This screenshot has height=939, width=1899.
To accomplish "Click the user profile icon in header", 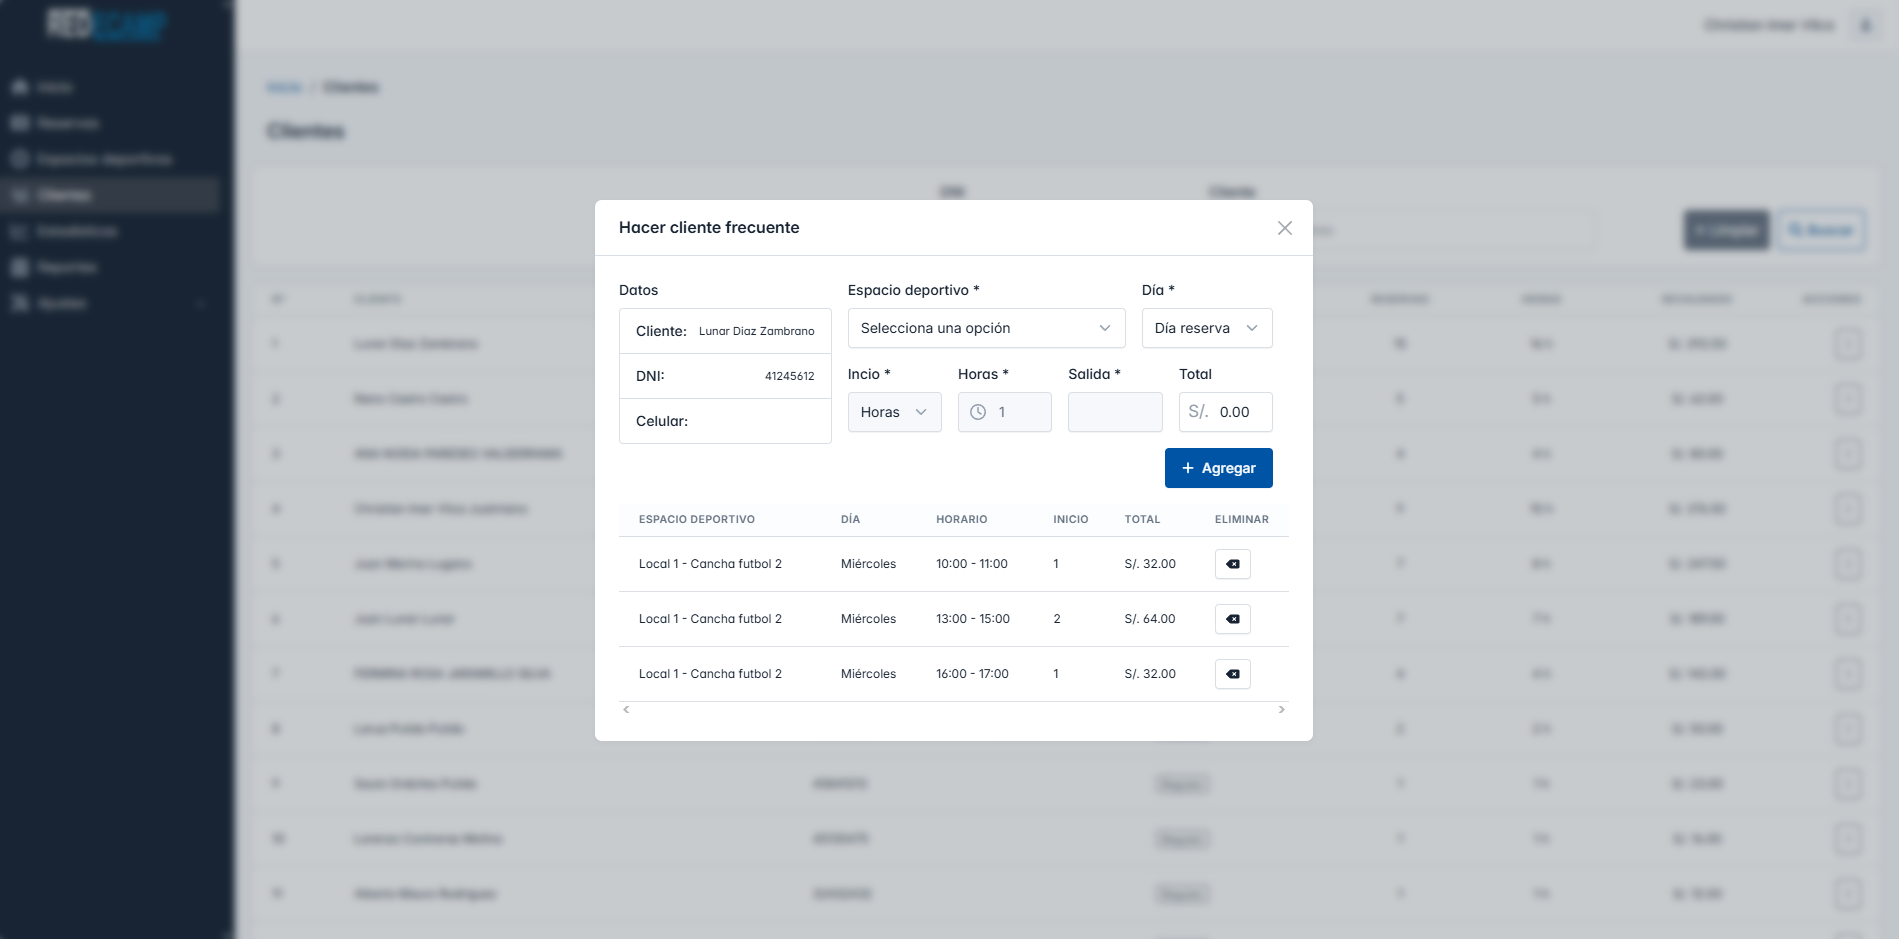I will tap(1865, 25).
